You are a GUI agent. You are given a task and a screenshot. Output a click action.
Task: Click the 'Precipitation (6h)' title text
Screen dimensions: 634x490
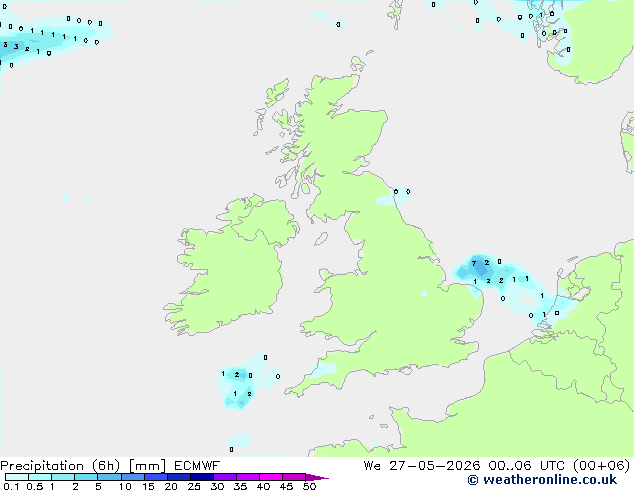tap(60, 466)
